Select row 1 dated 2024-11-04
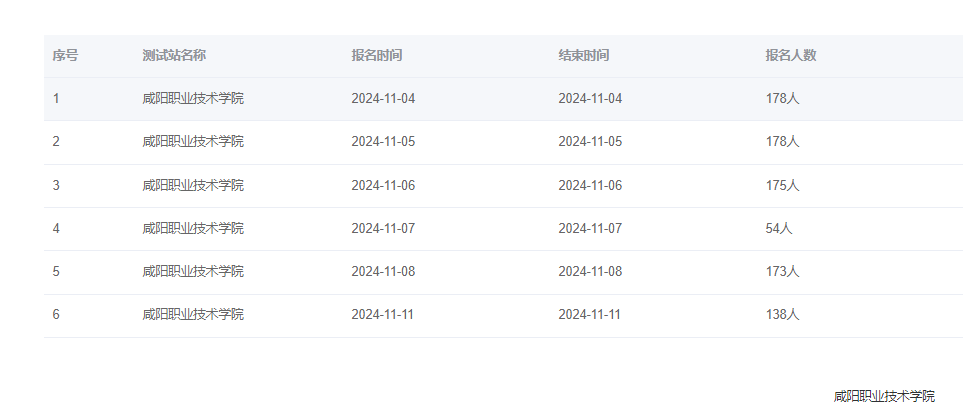This screenshot has height=413, width=972. [503, 99]
